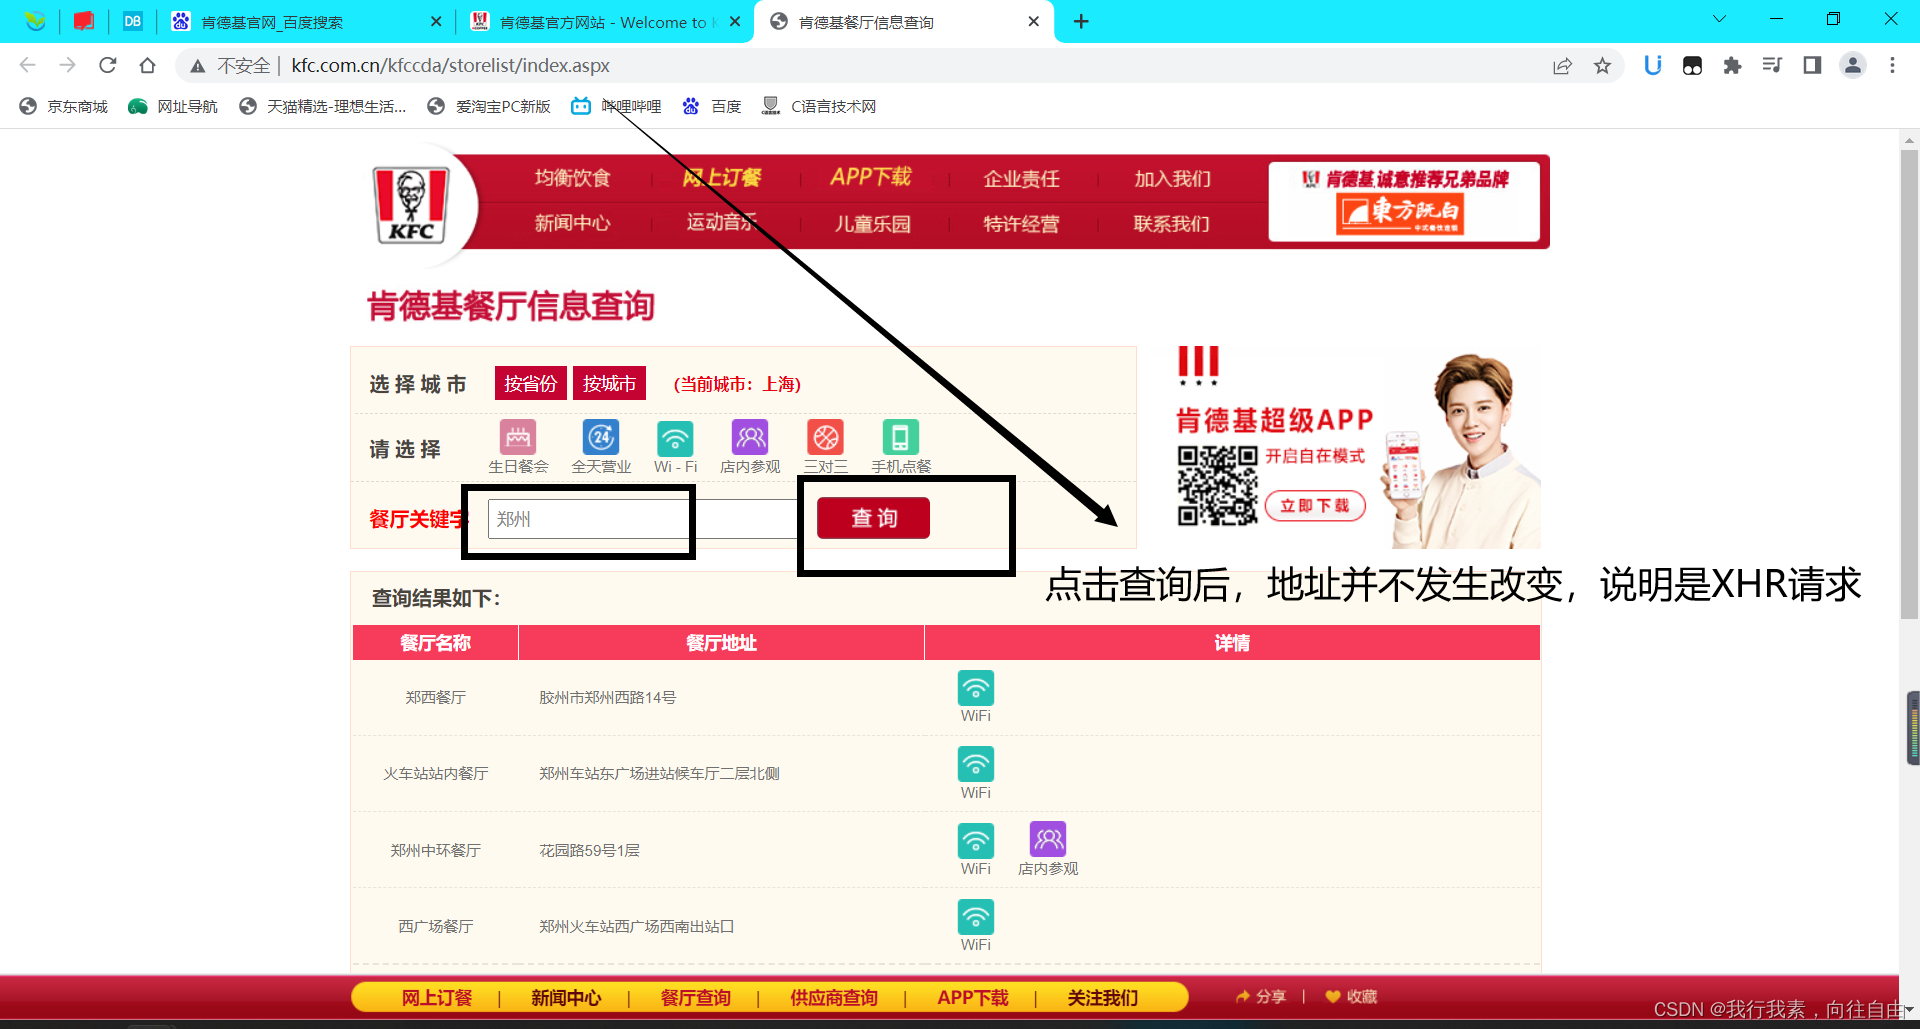
Task: Click 立即下载 app download button
Action: (1315, 506)
